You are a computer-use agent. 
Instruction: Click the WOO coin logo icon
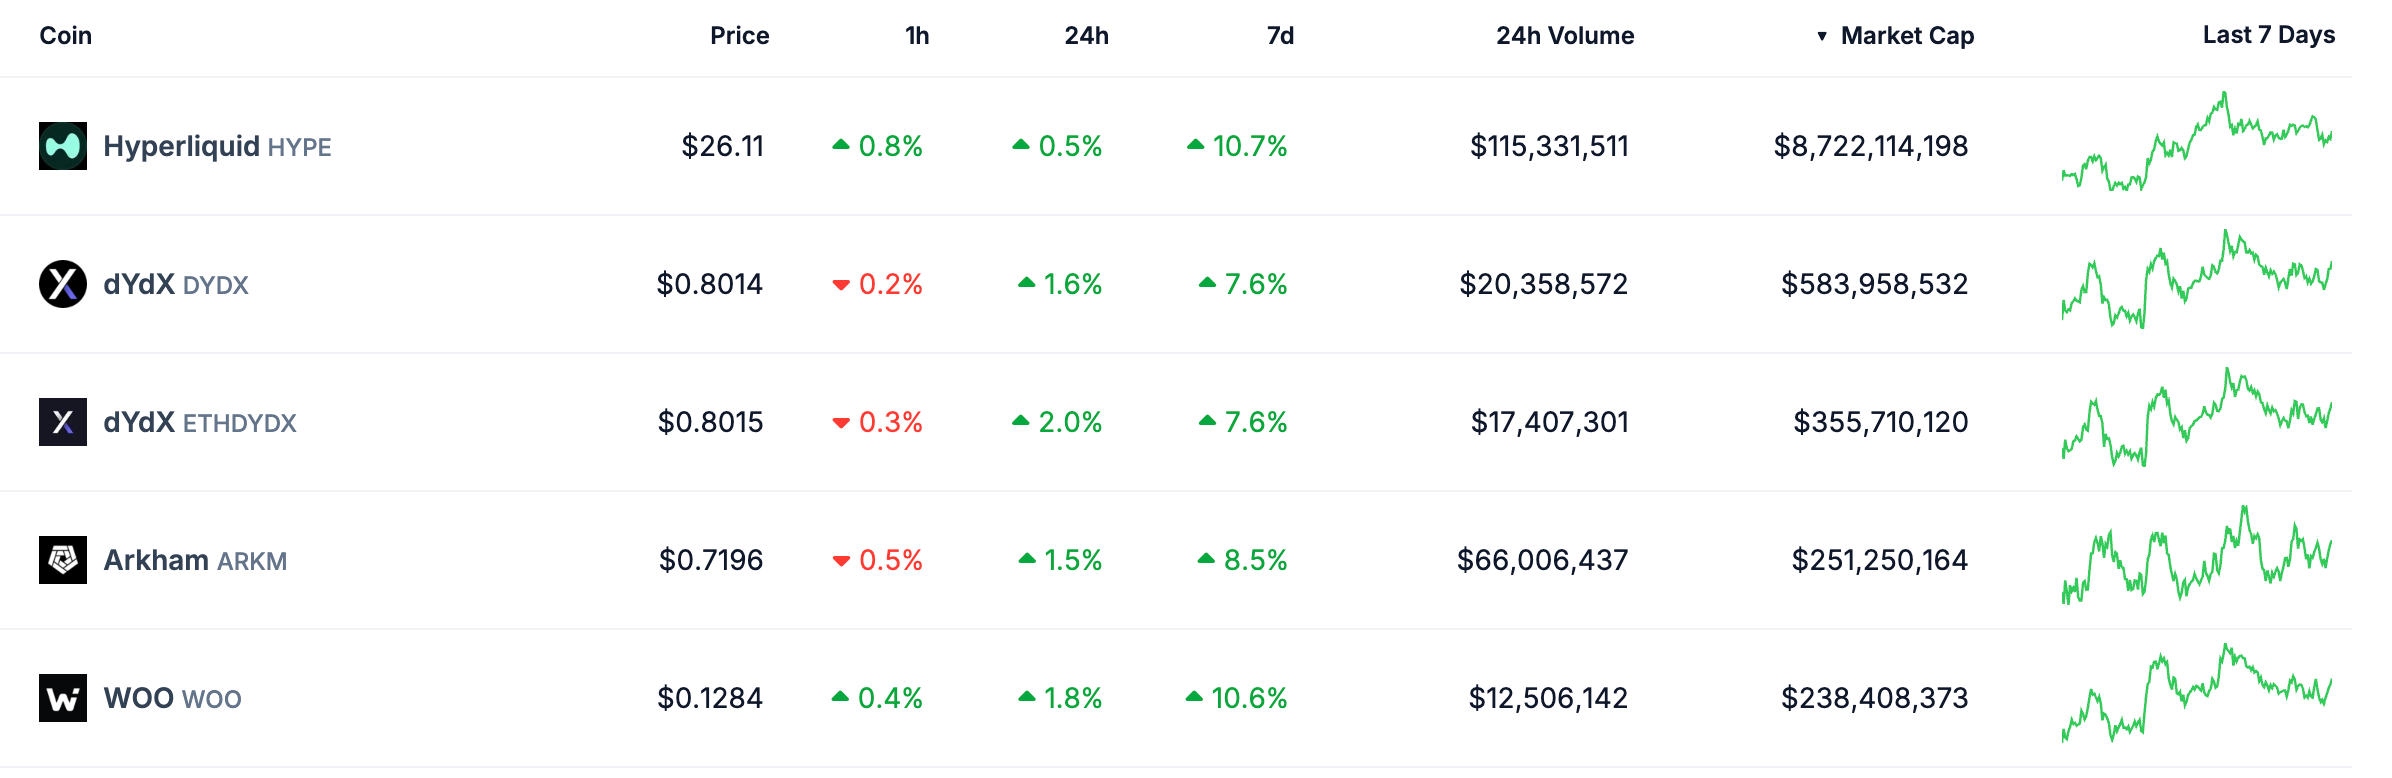pos(62,698)
